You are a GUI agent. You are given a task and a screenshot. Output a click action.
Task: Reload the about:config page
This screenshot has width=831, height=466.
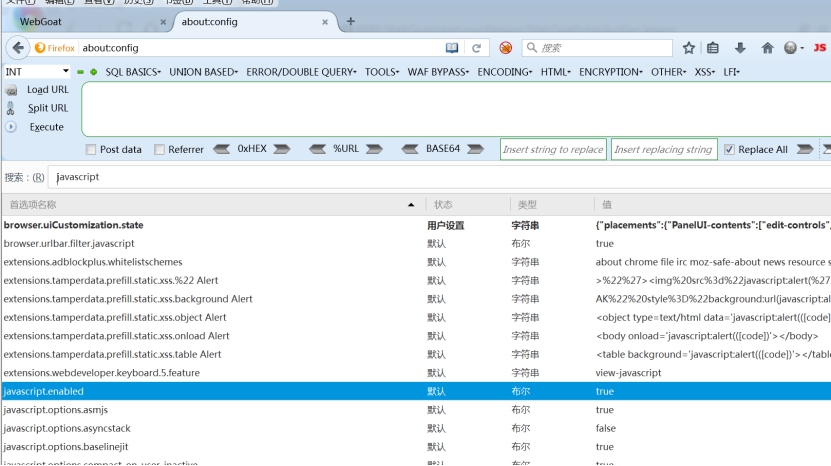coord(476,48)
